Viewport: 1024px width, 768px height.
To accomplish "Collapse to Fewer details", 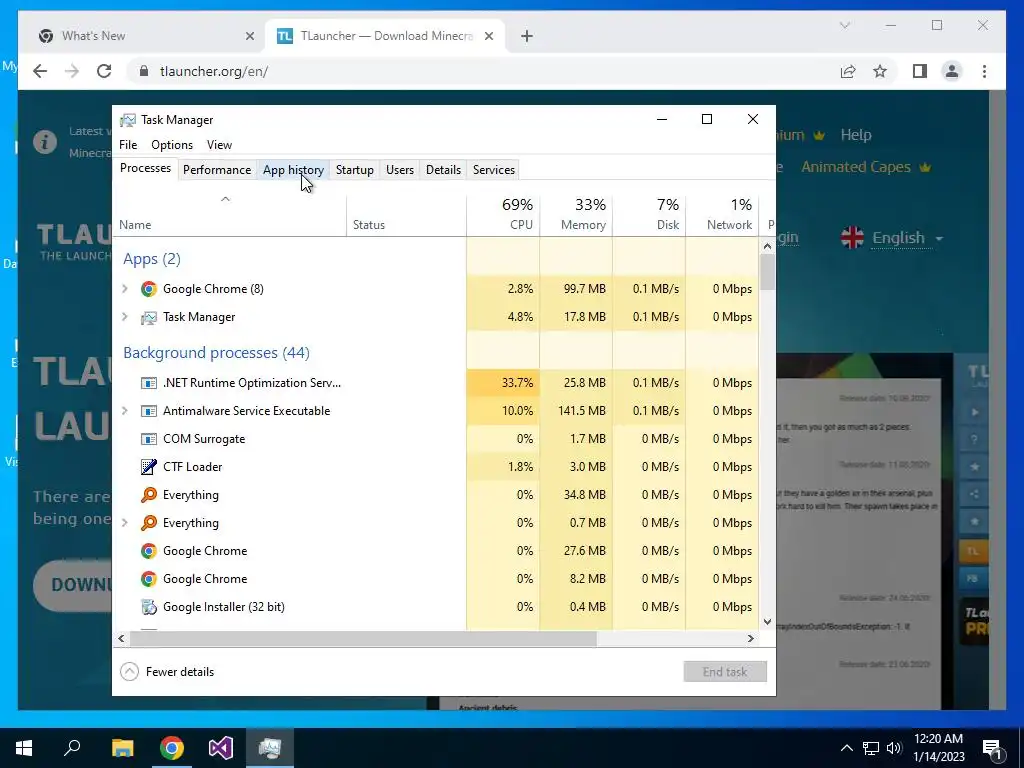I will pos(168,671).
